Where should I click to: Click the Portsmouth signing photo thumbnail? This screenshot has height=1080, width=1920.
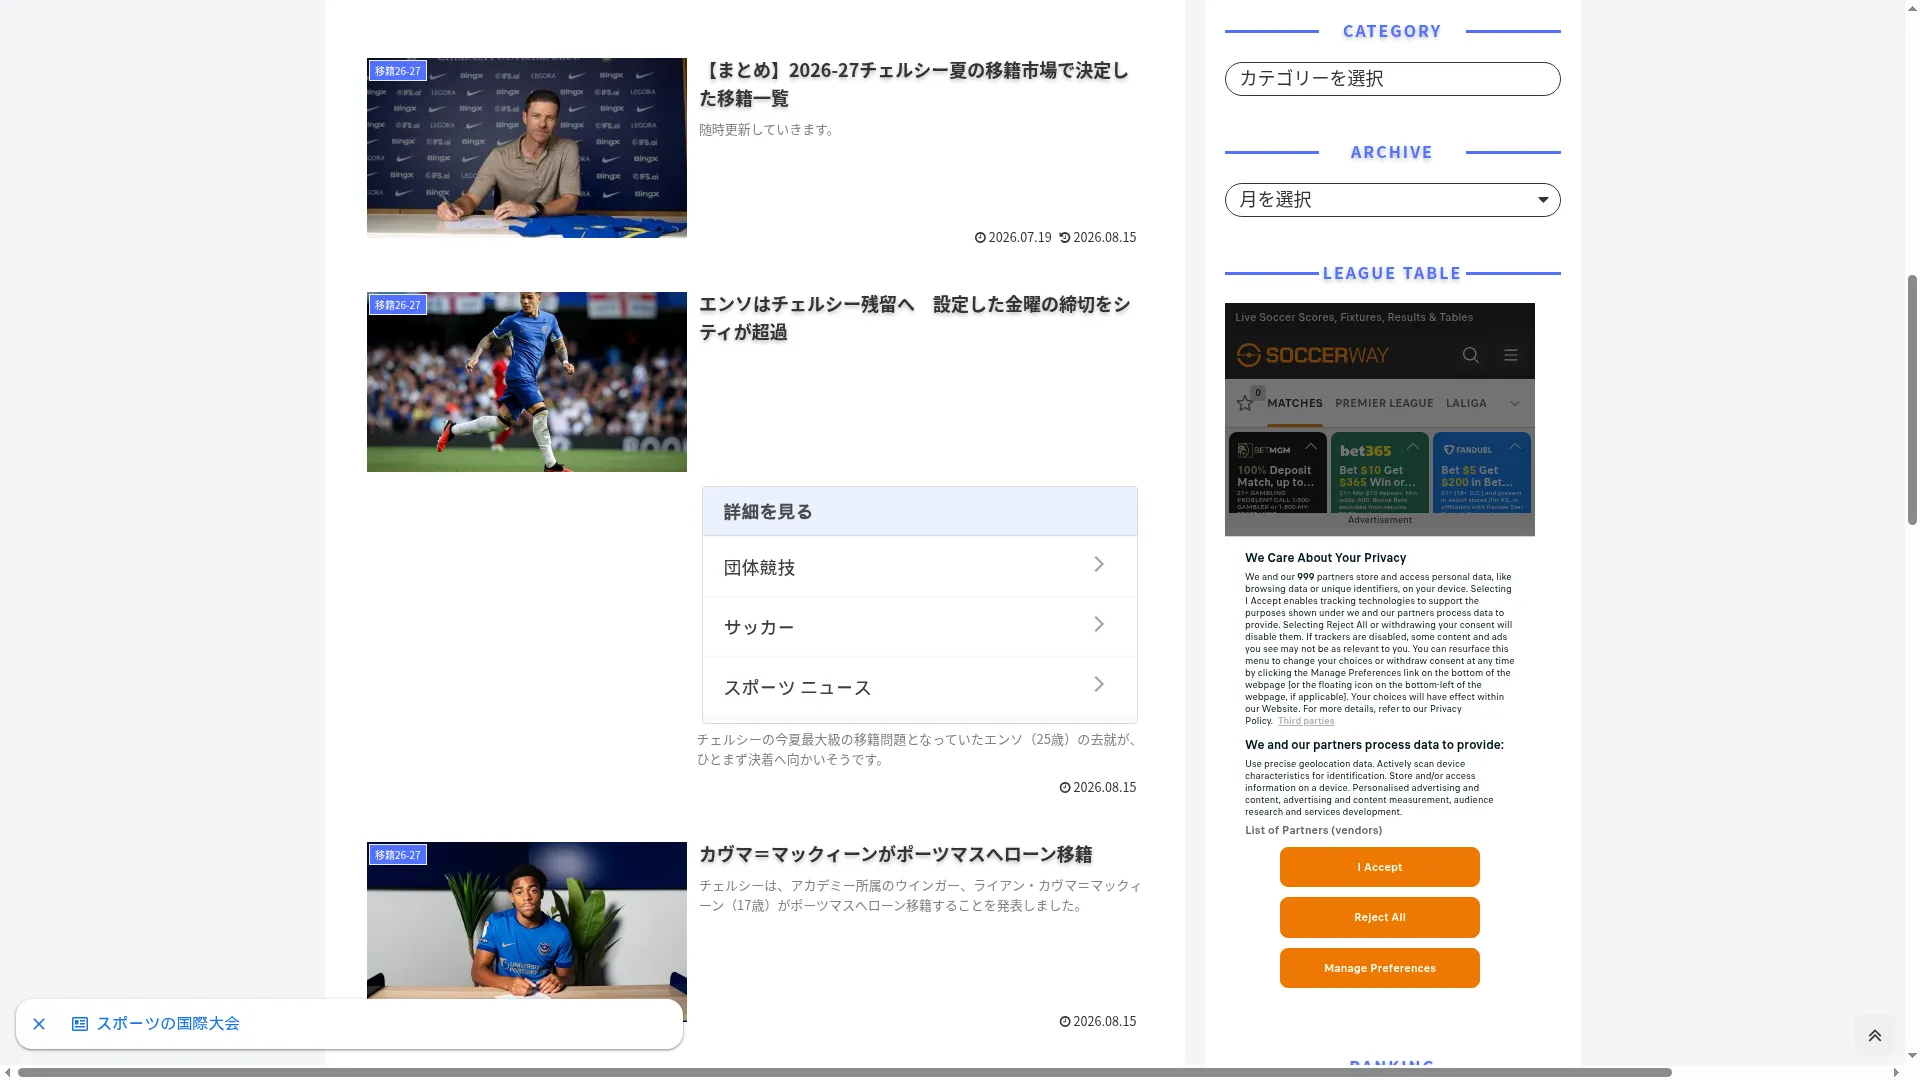point(527,930)
